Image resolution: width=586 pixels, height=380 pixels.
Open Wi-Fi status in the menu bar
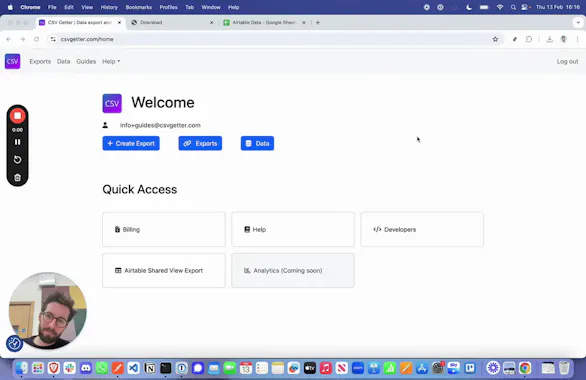point(500,7)
